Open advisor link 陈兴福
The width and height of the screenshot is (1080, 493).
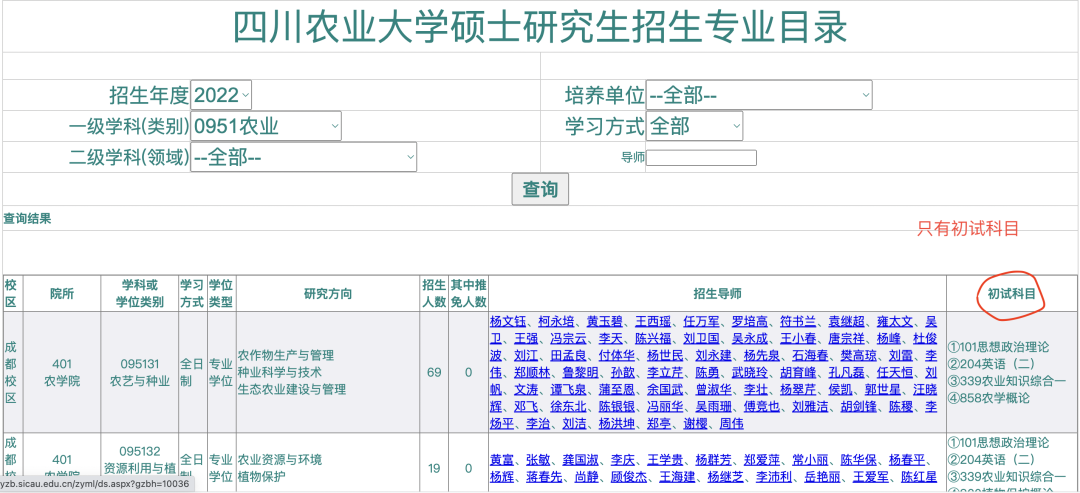[x=653, y=339]
